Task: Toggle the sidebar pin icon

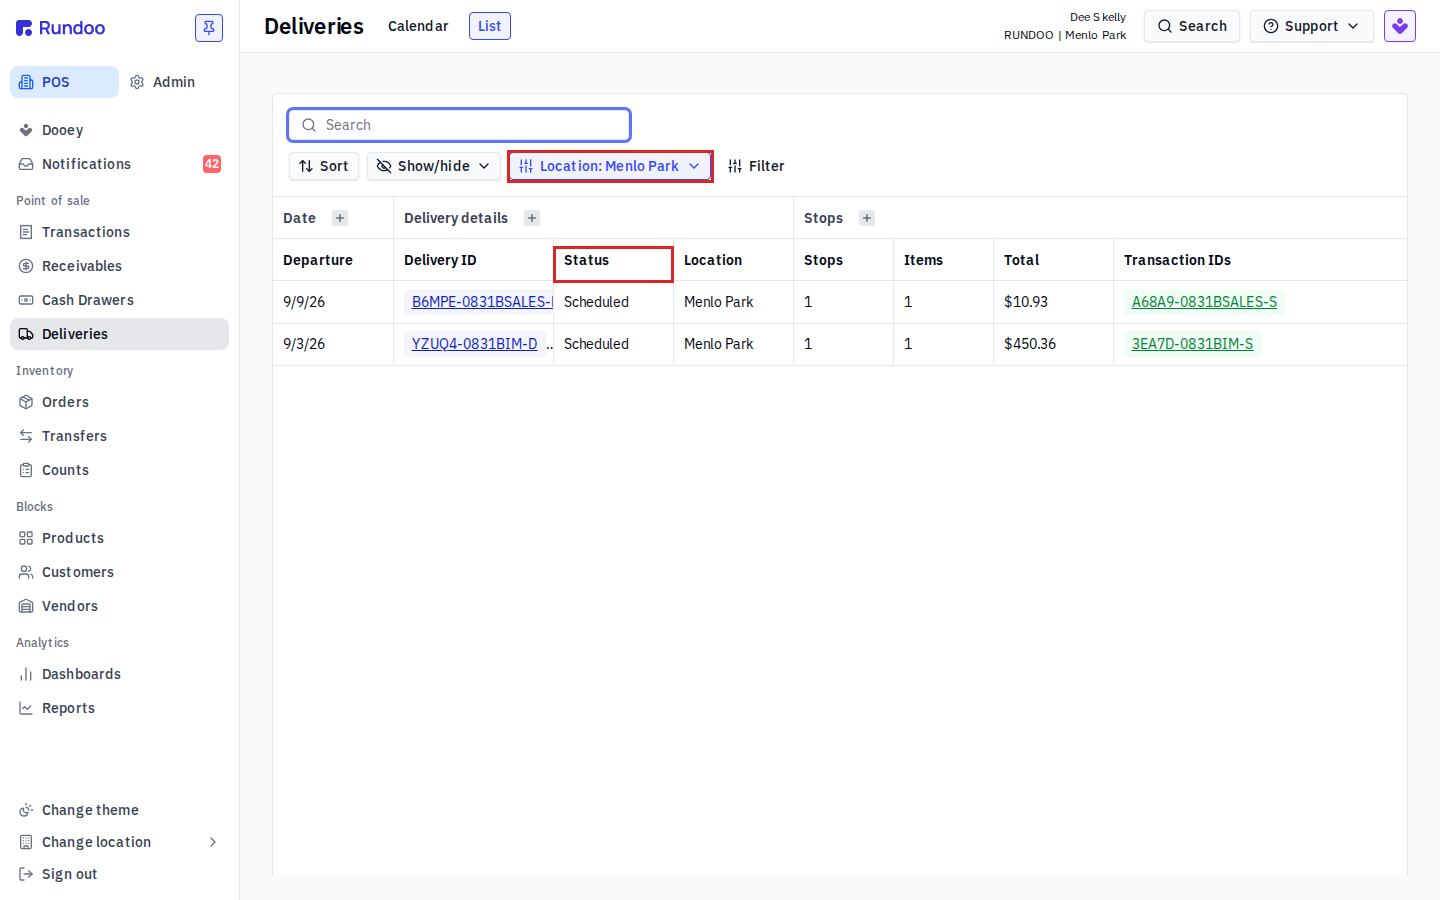Action: (x=209, y=28)
